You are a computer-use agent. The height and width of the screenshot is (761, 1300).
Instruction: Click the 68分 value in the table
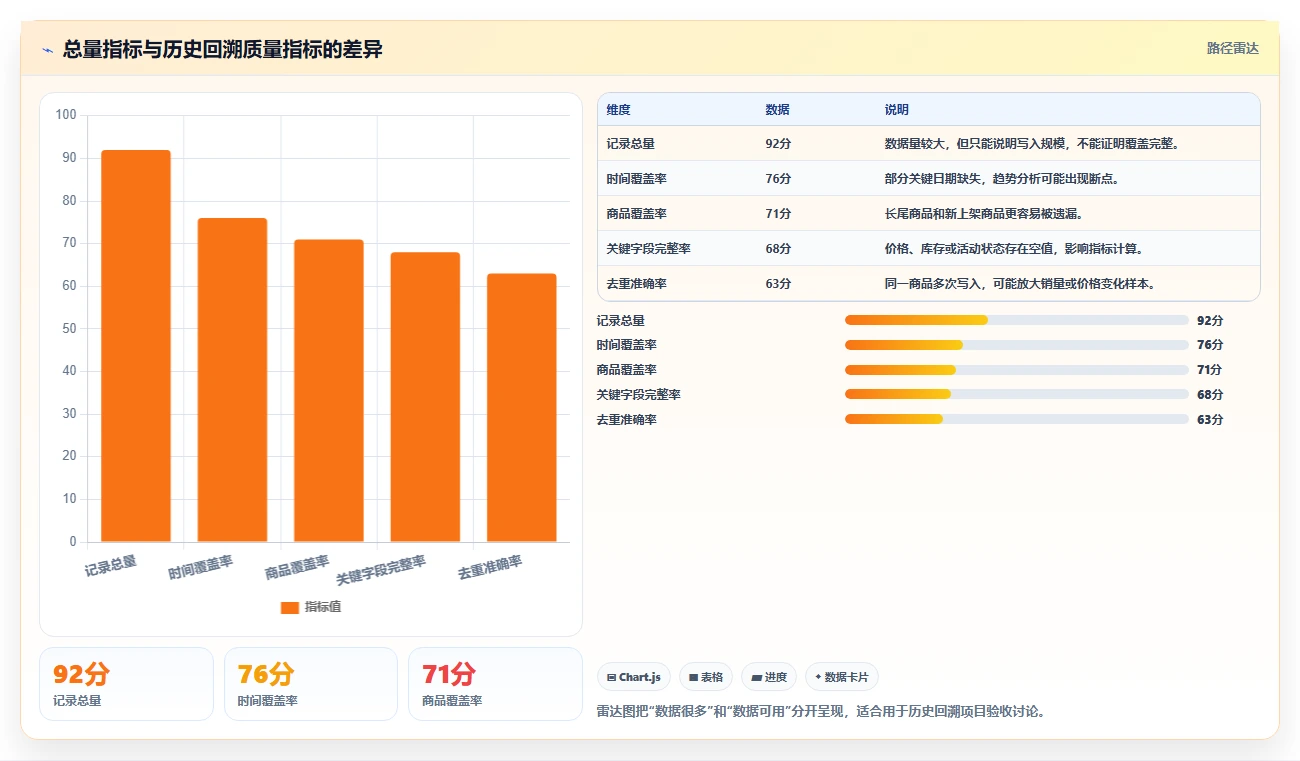778,249
